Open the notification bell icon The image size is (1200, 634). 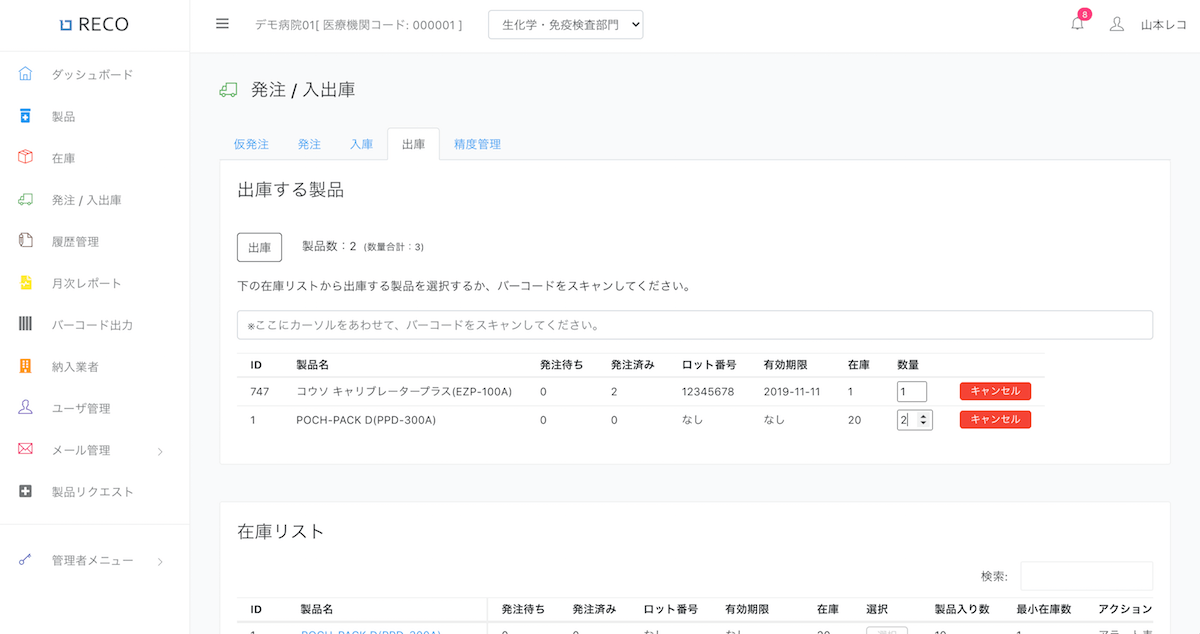pos(1077,24)
